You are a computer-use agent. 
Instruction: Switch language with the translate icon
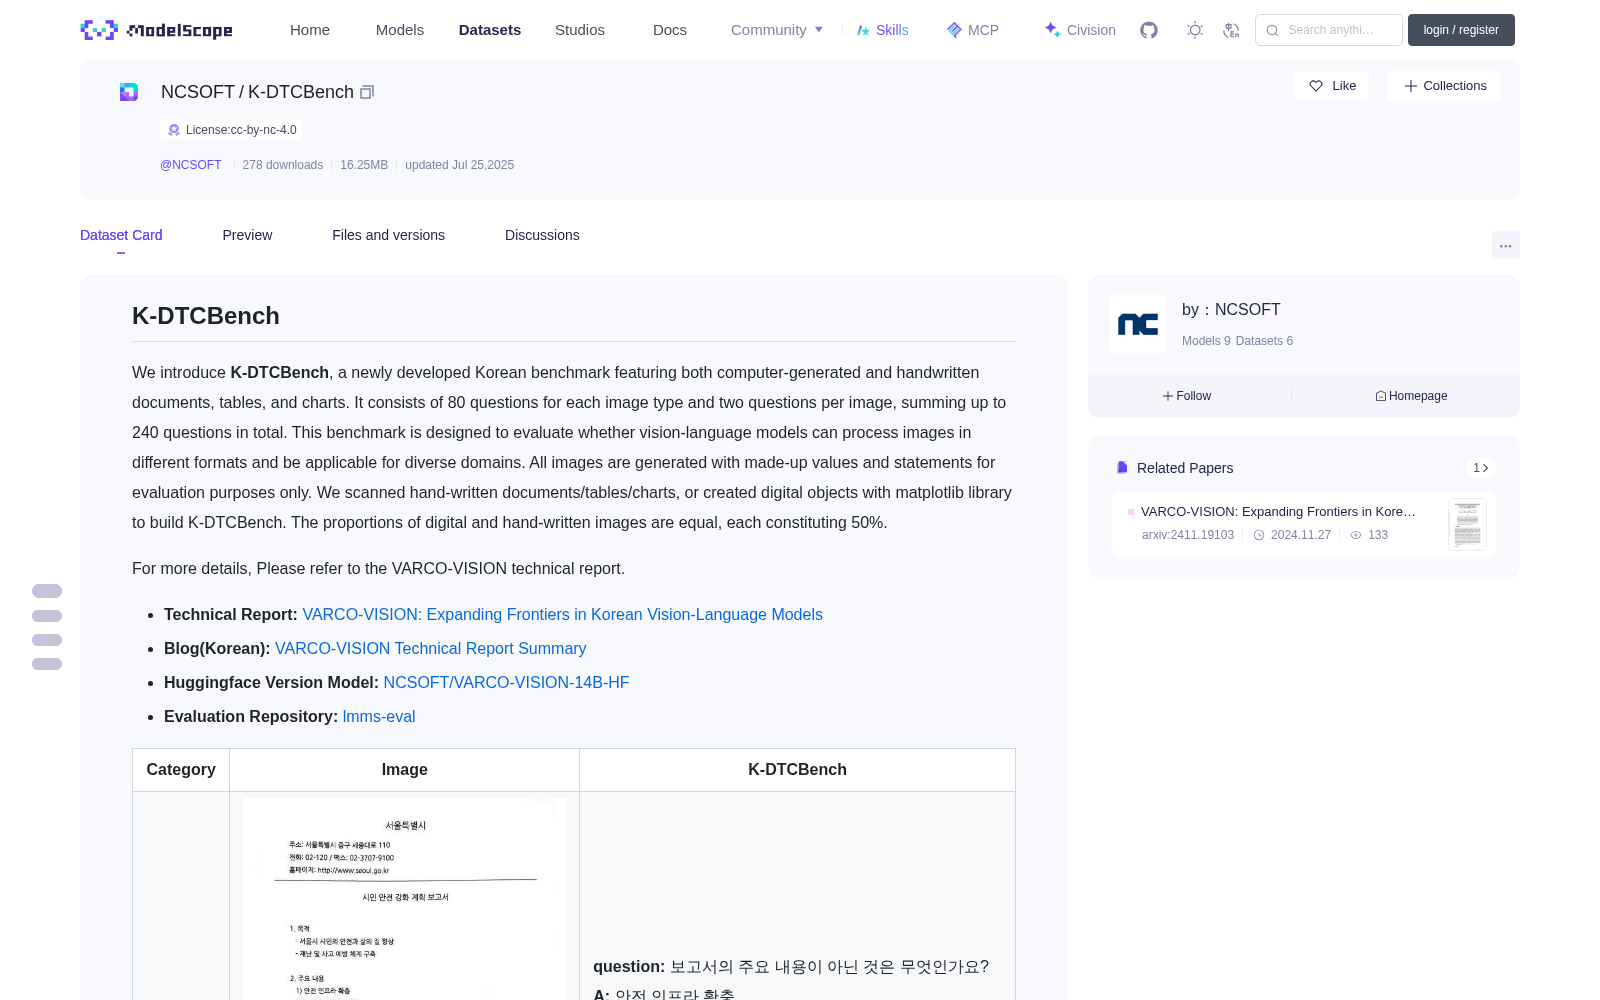[1232, 30]
